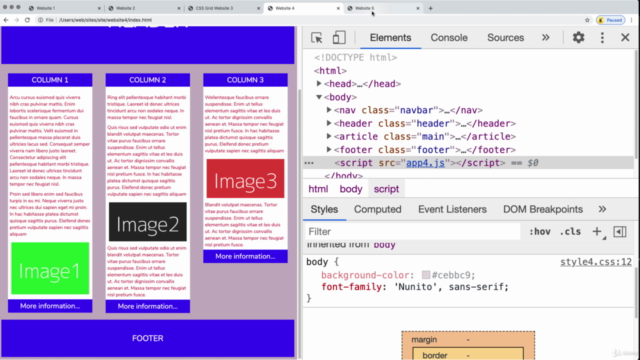640x360 pixels.
Task: Toggle the .cls class editor button
Action: (570, 231)
